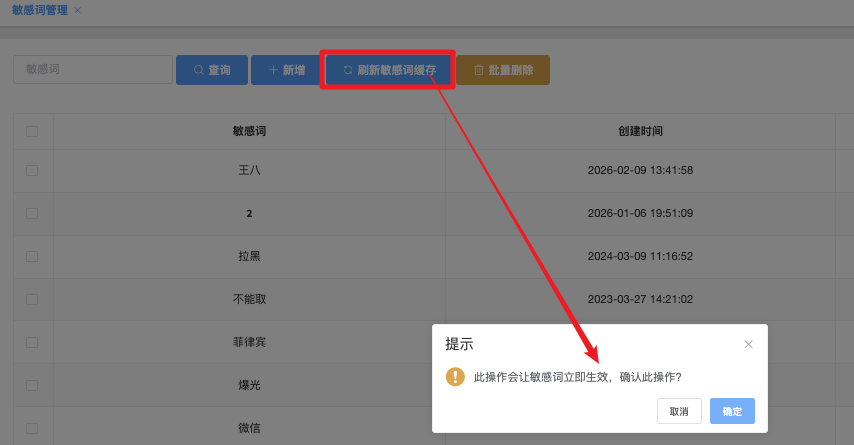Mark the checkbox for the 爆光 row
This screenshot has height=445, width=854.
click(32, 385)
